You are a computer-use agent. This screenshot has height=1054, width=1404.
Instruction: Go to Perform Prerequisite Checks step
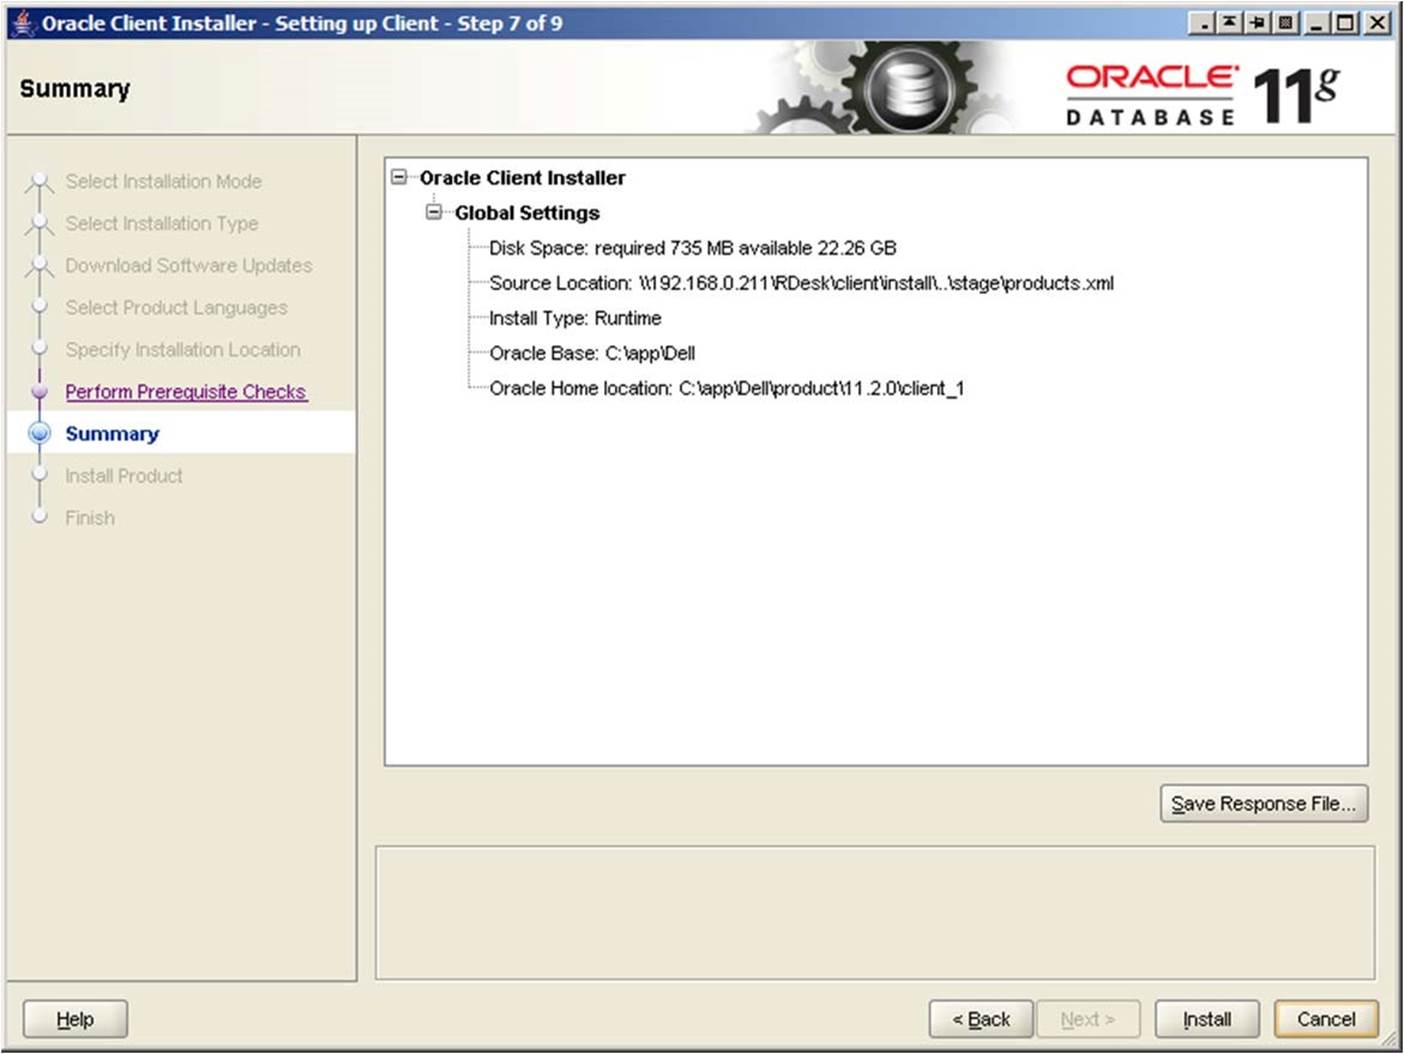tap(186, 392)
